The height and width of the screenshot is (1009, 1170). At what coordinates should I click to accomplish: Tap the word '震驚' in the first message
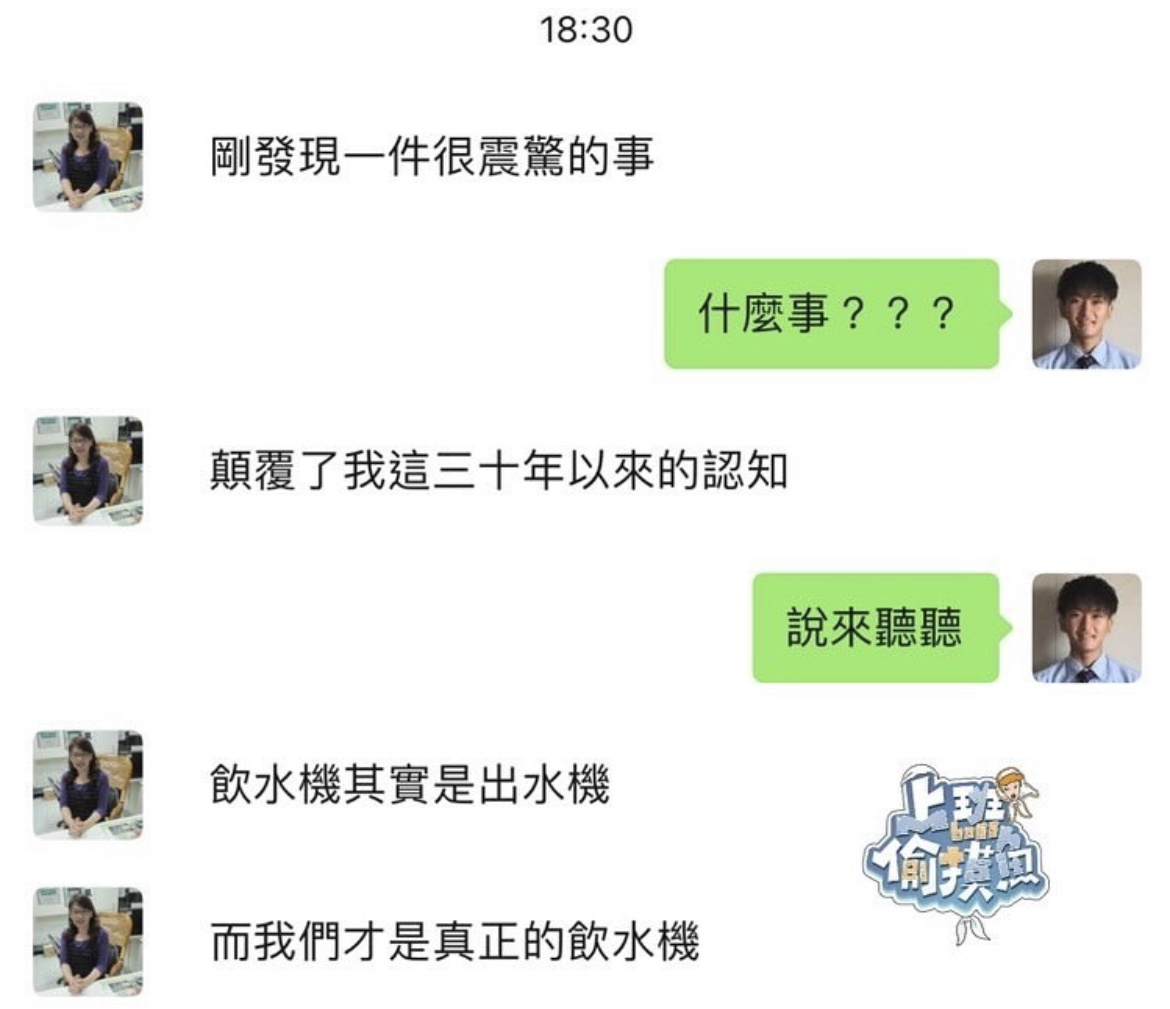(x=521, y=157)
